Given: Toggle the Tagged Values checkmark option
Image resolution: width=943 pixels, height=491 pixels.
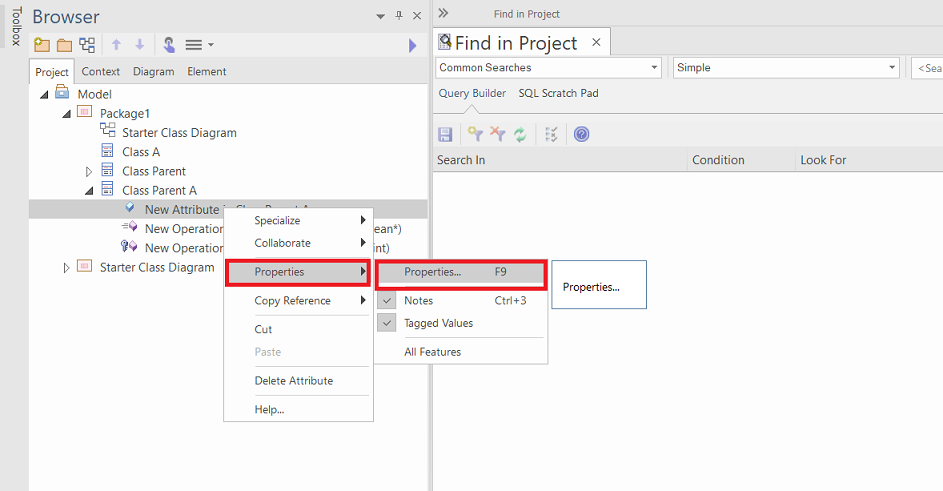Looking at the screenshot, I should point(386,323).
